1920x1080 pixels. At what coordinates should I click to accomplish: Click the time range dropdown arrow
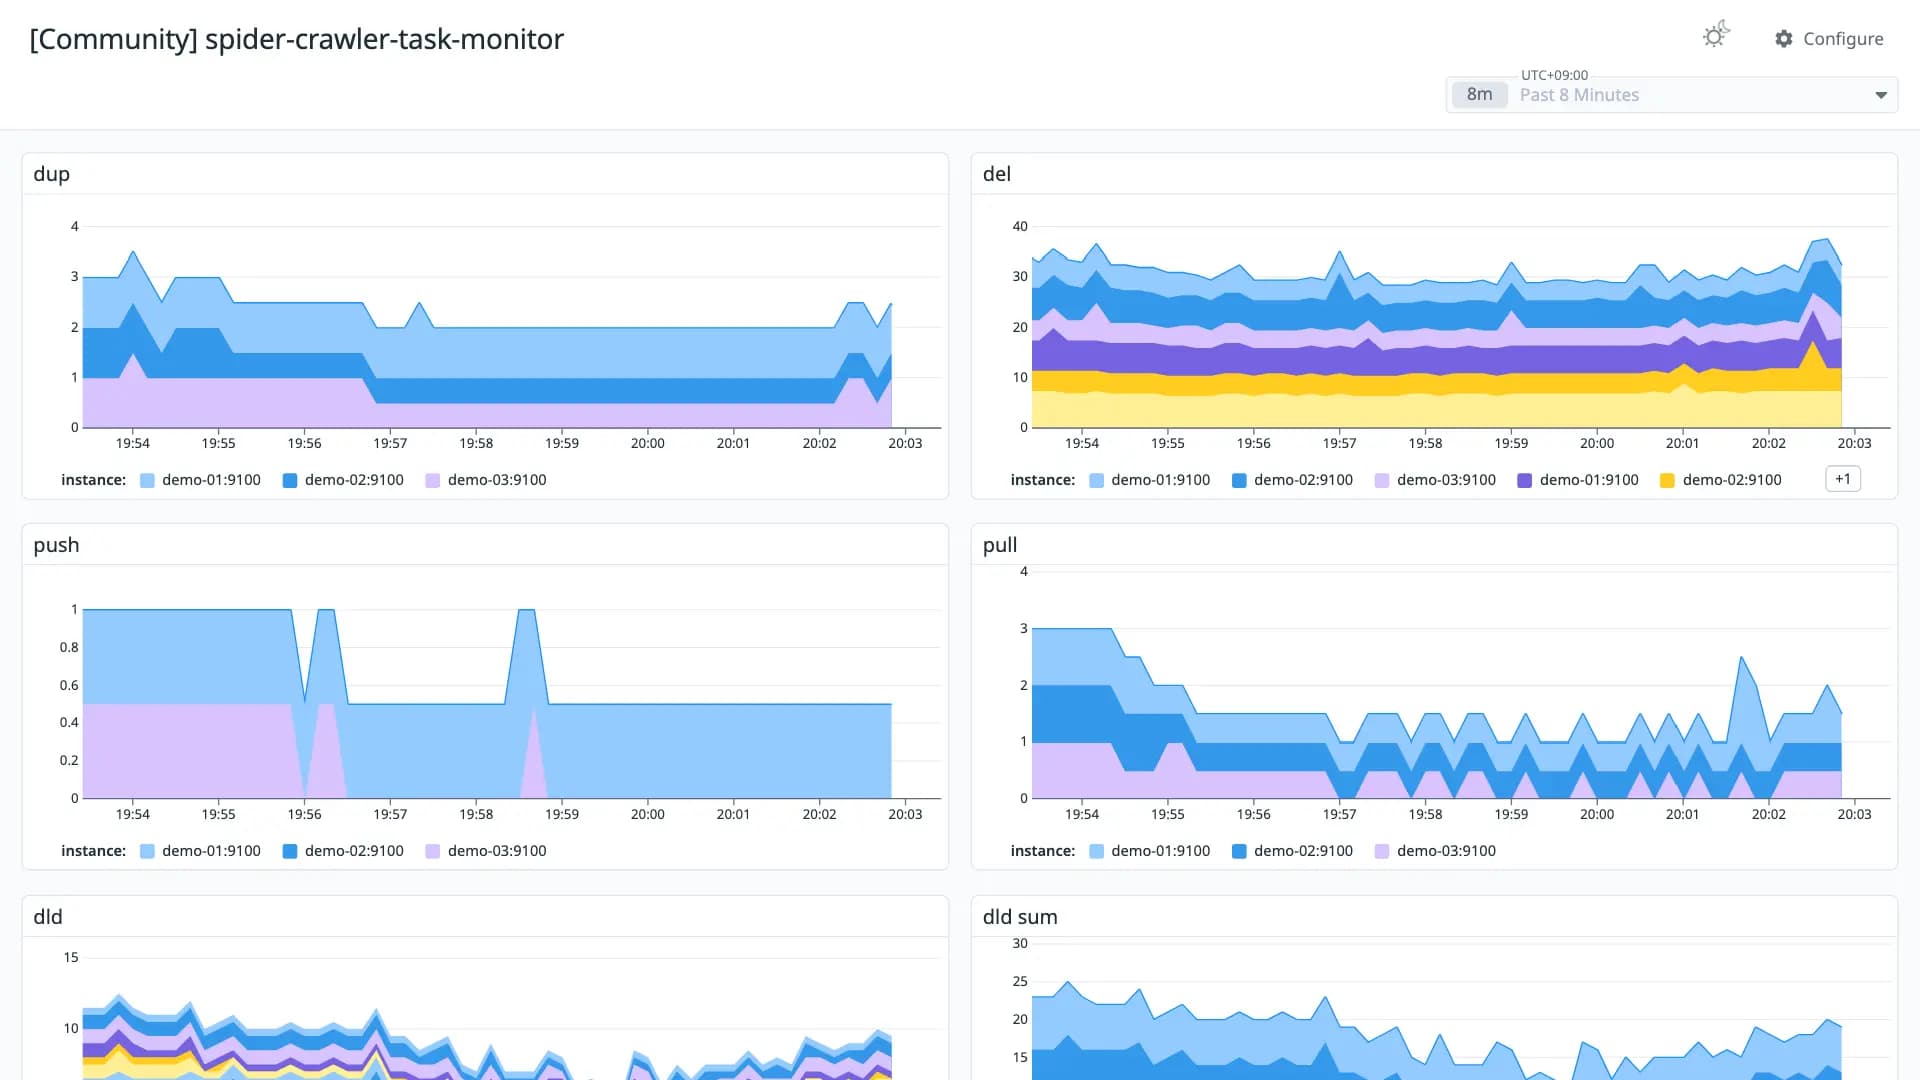tap(1880, 96)
